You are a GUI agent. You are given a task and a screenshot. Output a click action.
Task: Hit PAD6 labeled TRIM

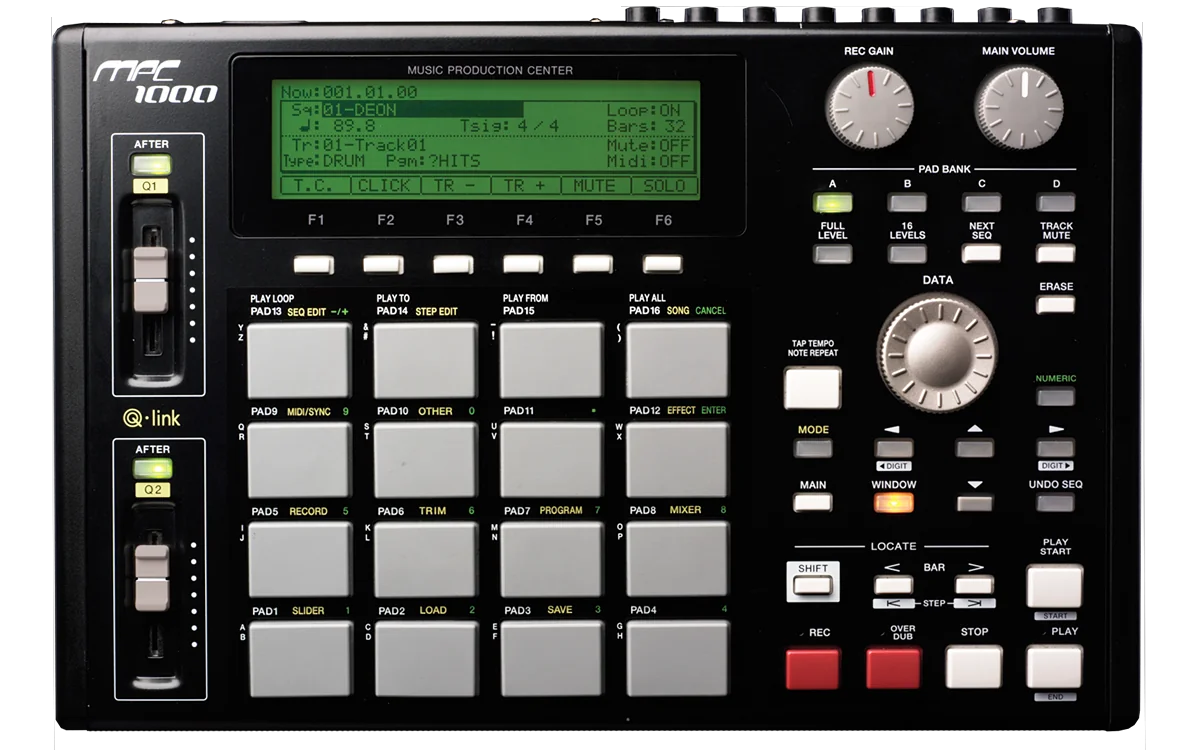(426, 559)
